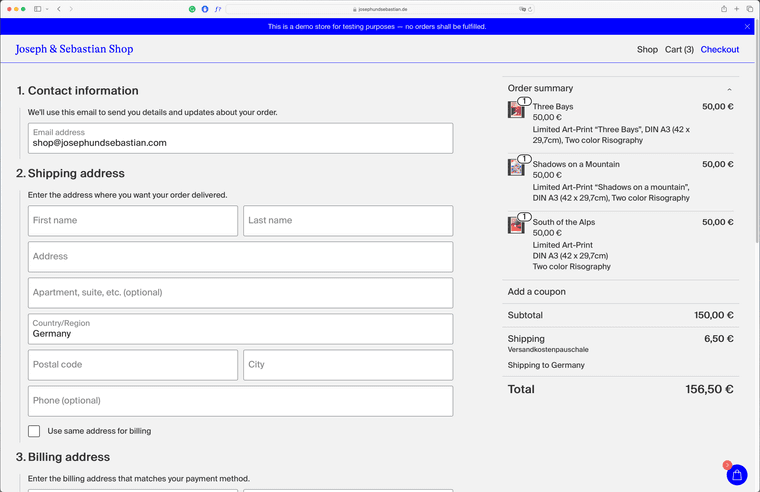Dismiss the blue demo store banner
Screen dimensions: 760x492
point(747,27)
